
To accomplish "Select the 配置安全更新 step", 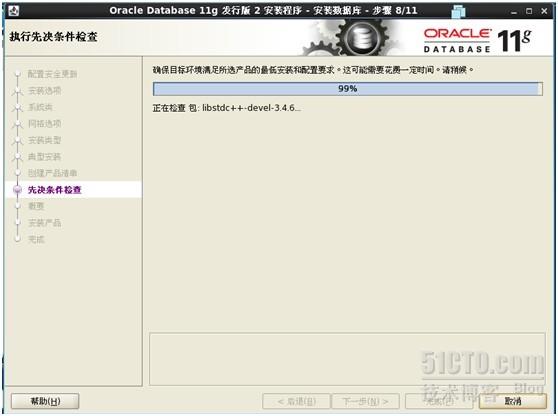I will [52, 74].
